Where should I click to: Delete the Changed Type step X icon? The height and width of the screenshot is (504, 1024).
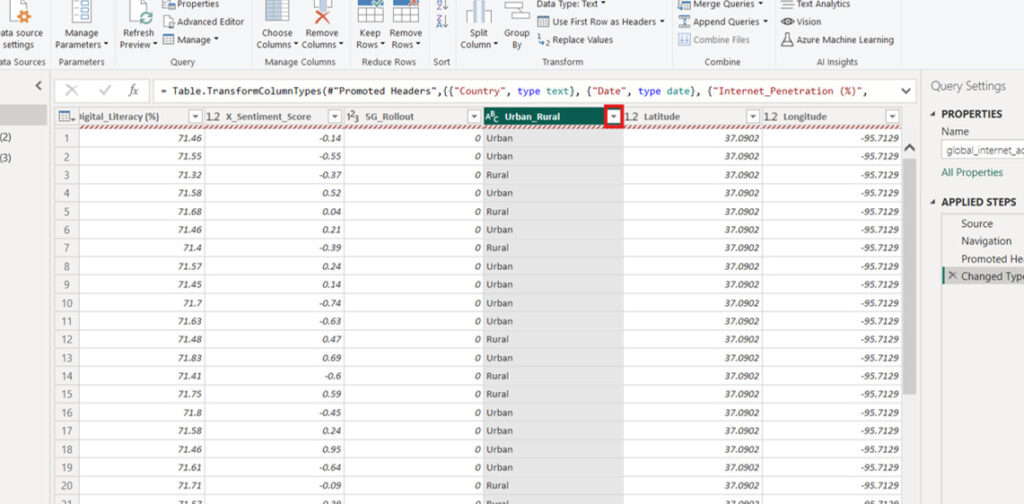(x=952, y=276)
